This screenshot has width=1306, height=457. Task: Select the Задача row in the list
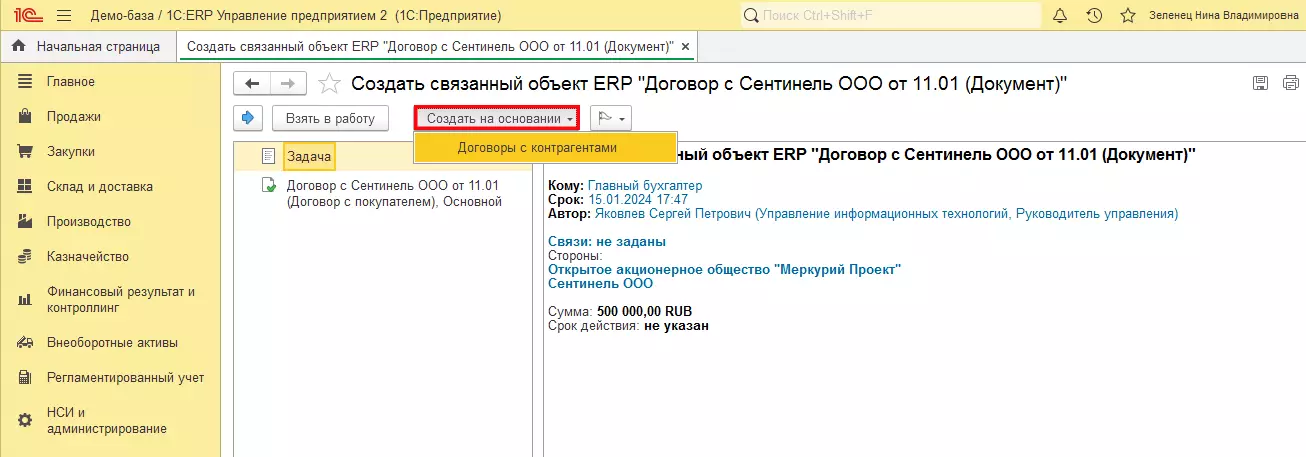point(384,156)
